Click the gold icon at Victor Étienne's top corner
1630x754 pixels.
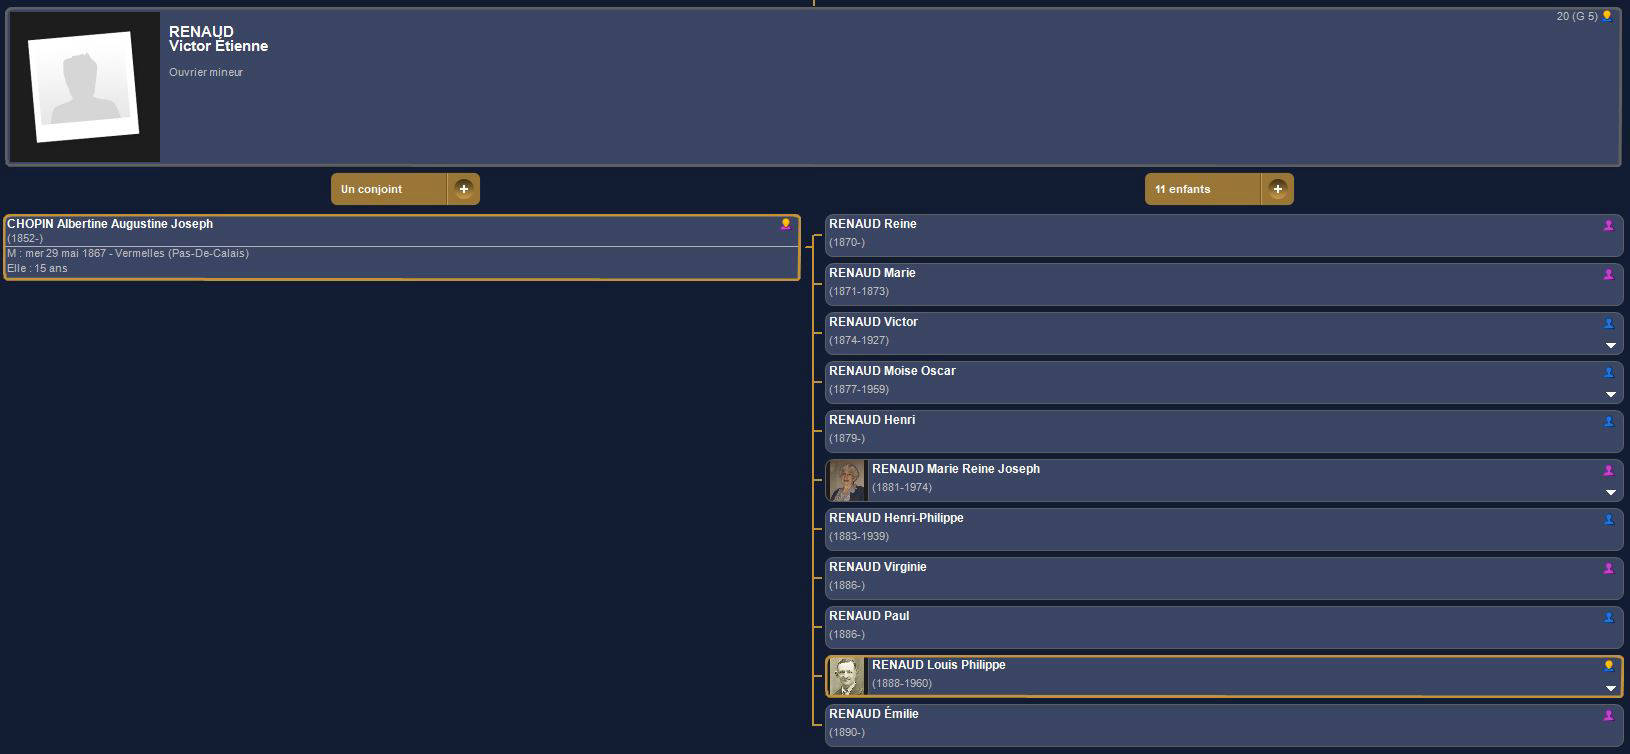coord(1607,16)
